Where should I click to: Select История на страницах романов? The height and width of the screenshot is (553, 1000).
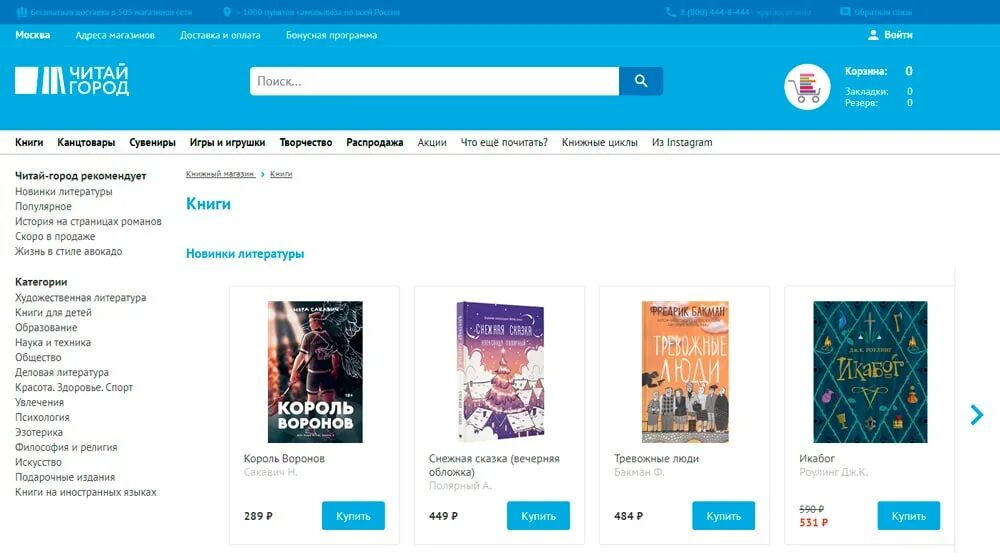coord(88,221)
